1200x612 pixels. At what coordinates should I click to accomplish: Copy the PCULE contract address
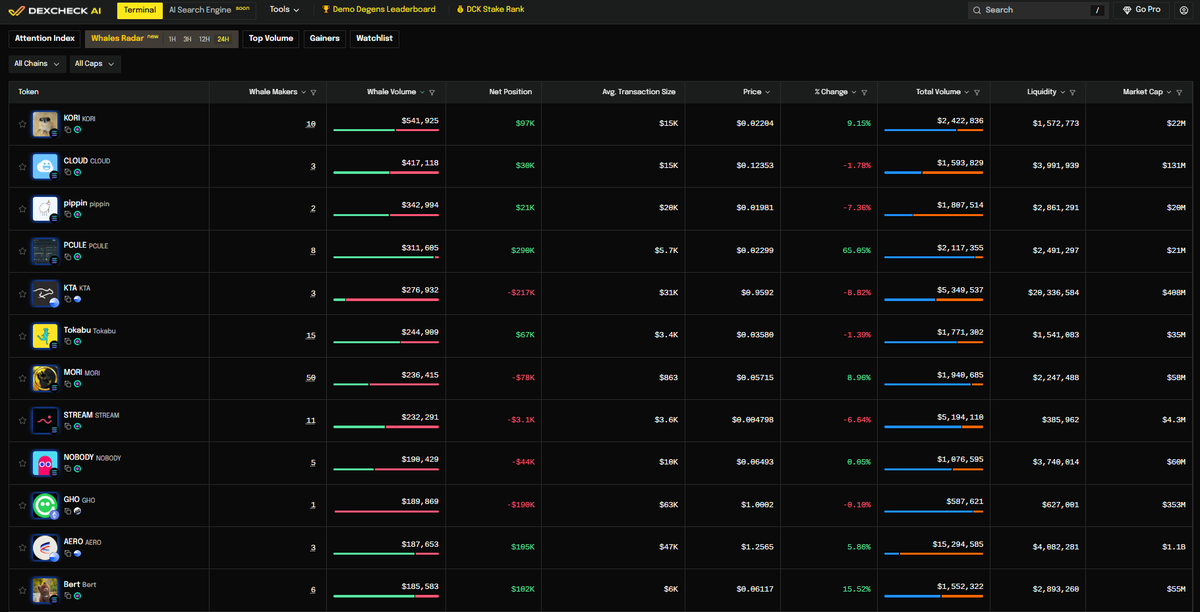point(68,257)
